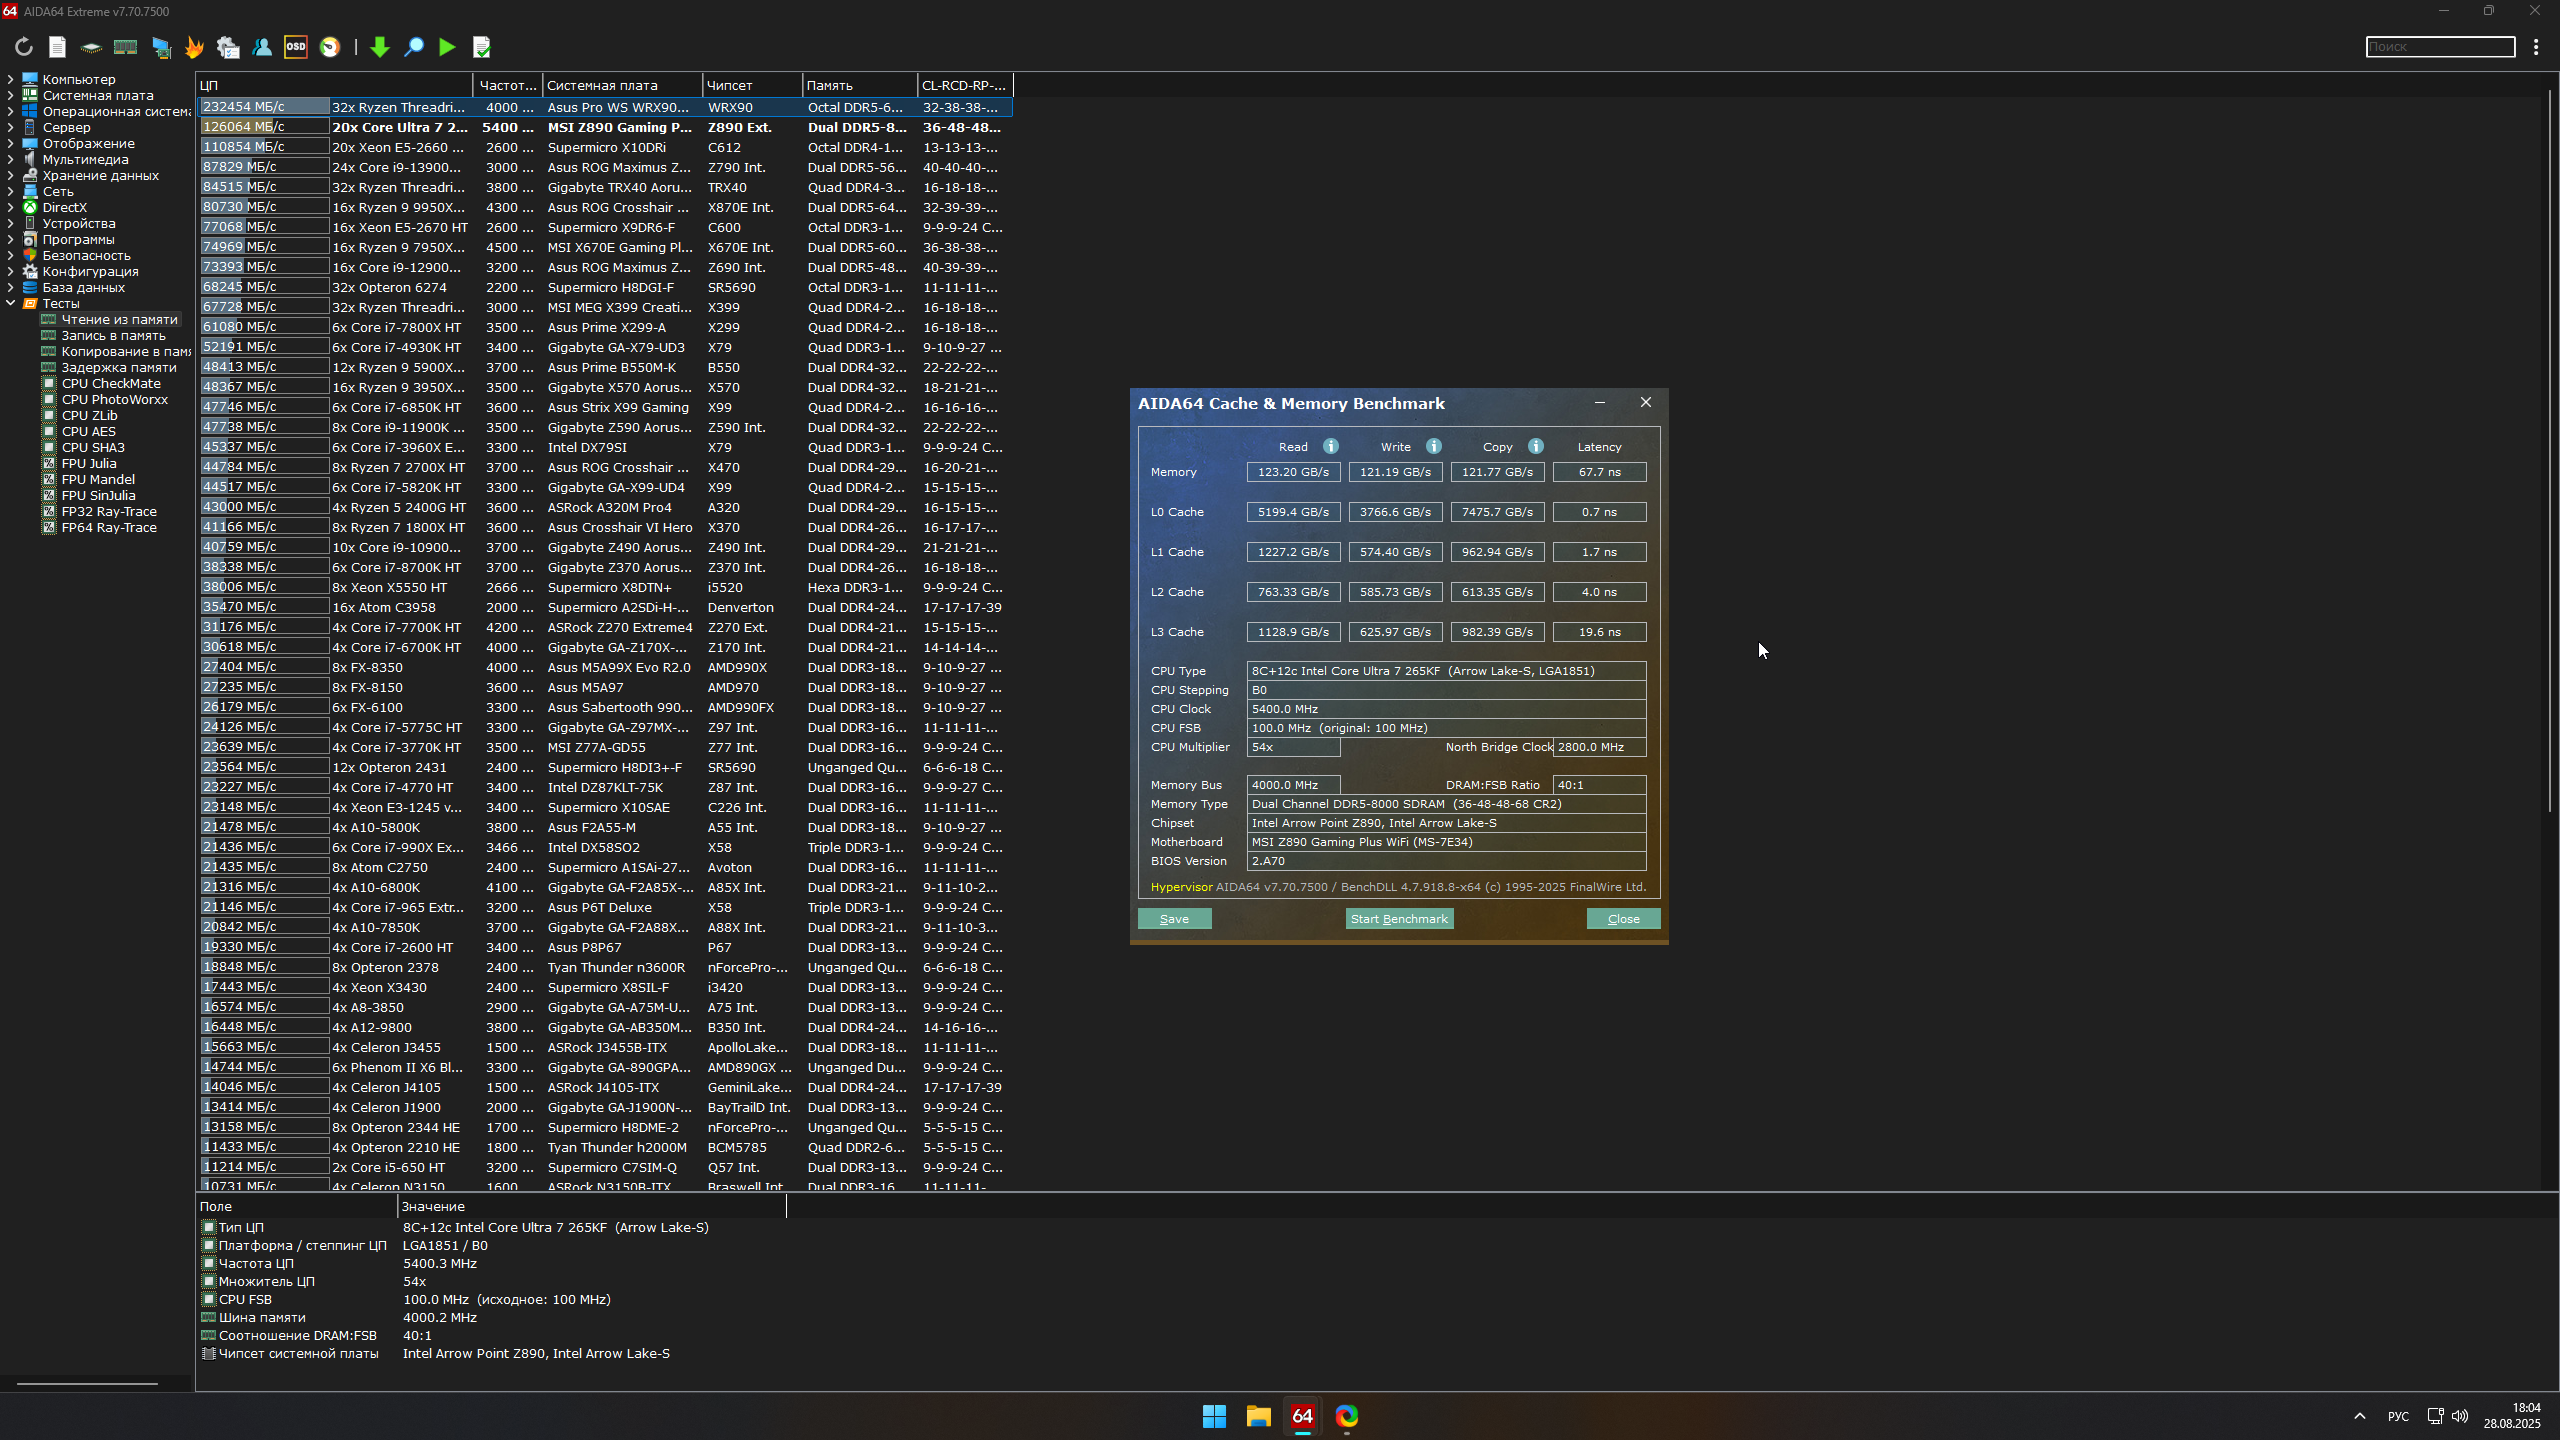Sort by the Чипсет column header

pos(751,85)
